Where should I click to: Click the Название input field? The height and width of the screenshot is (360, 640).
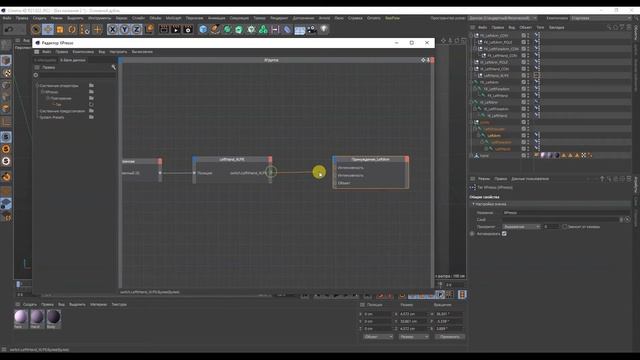tap(566, 213)
